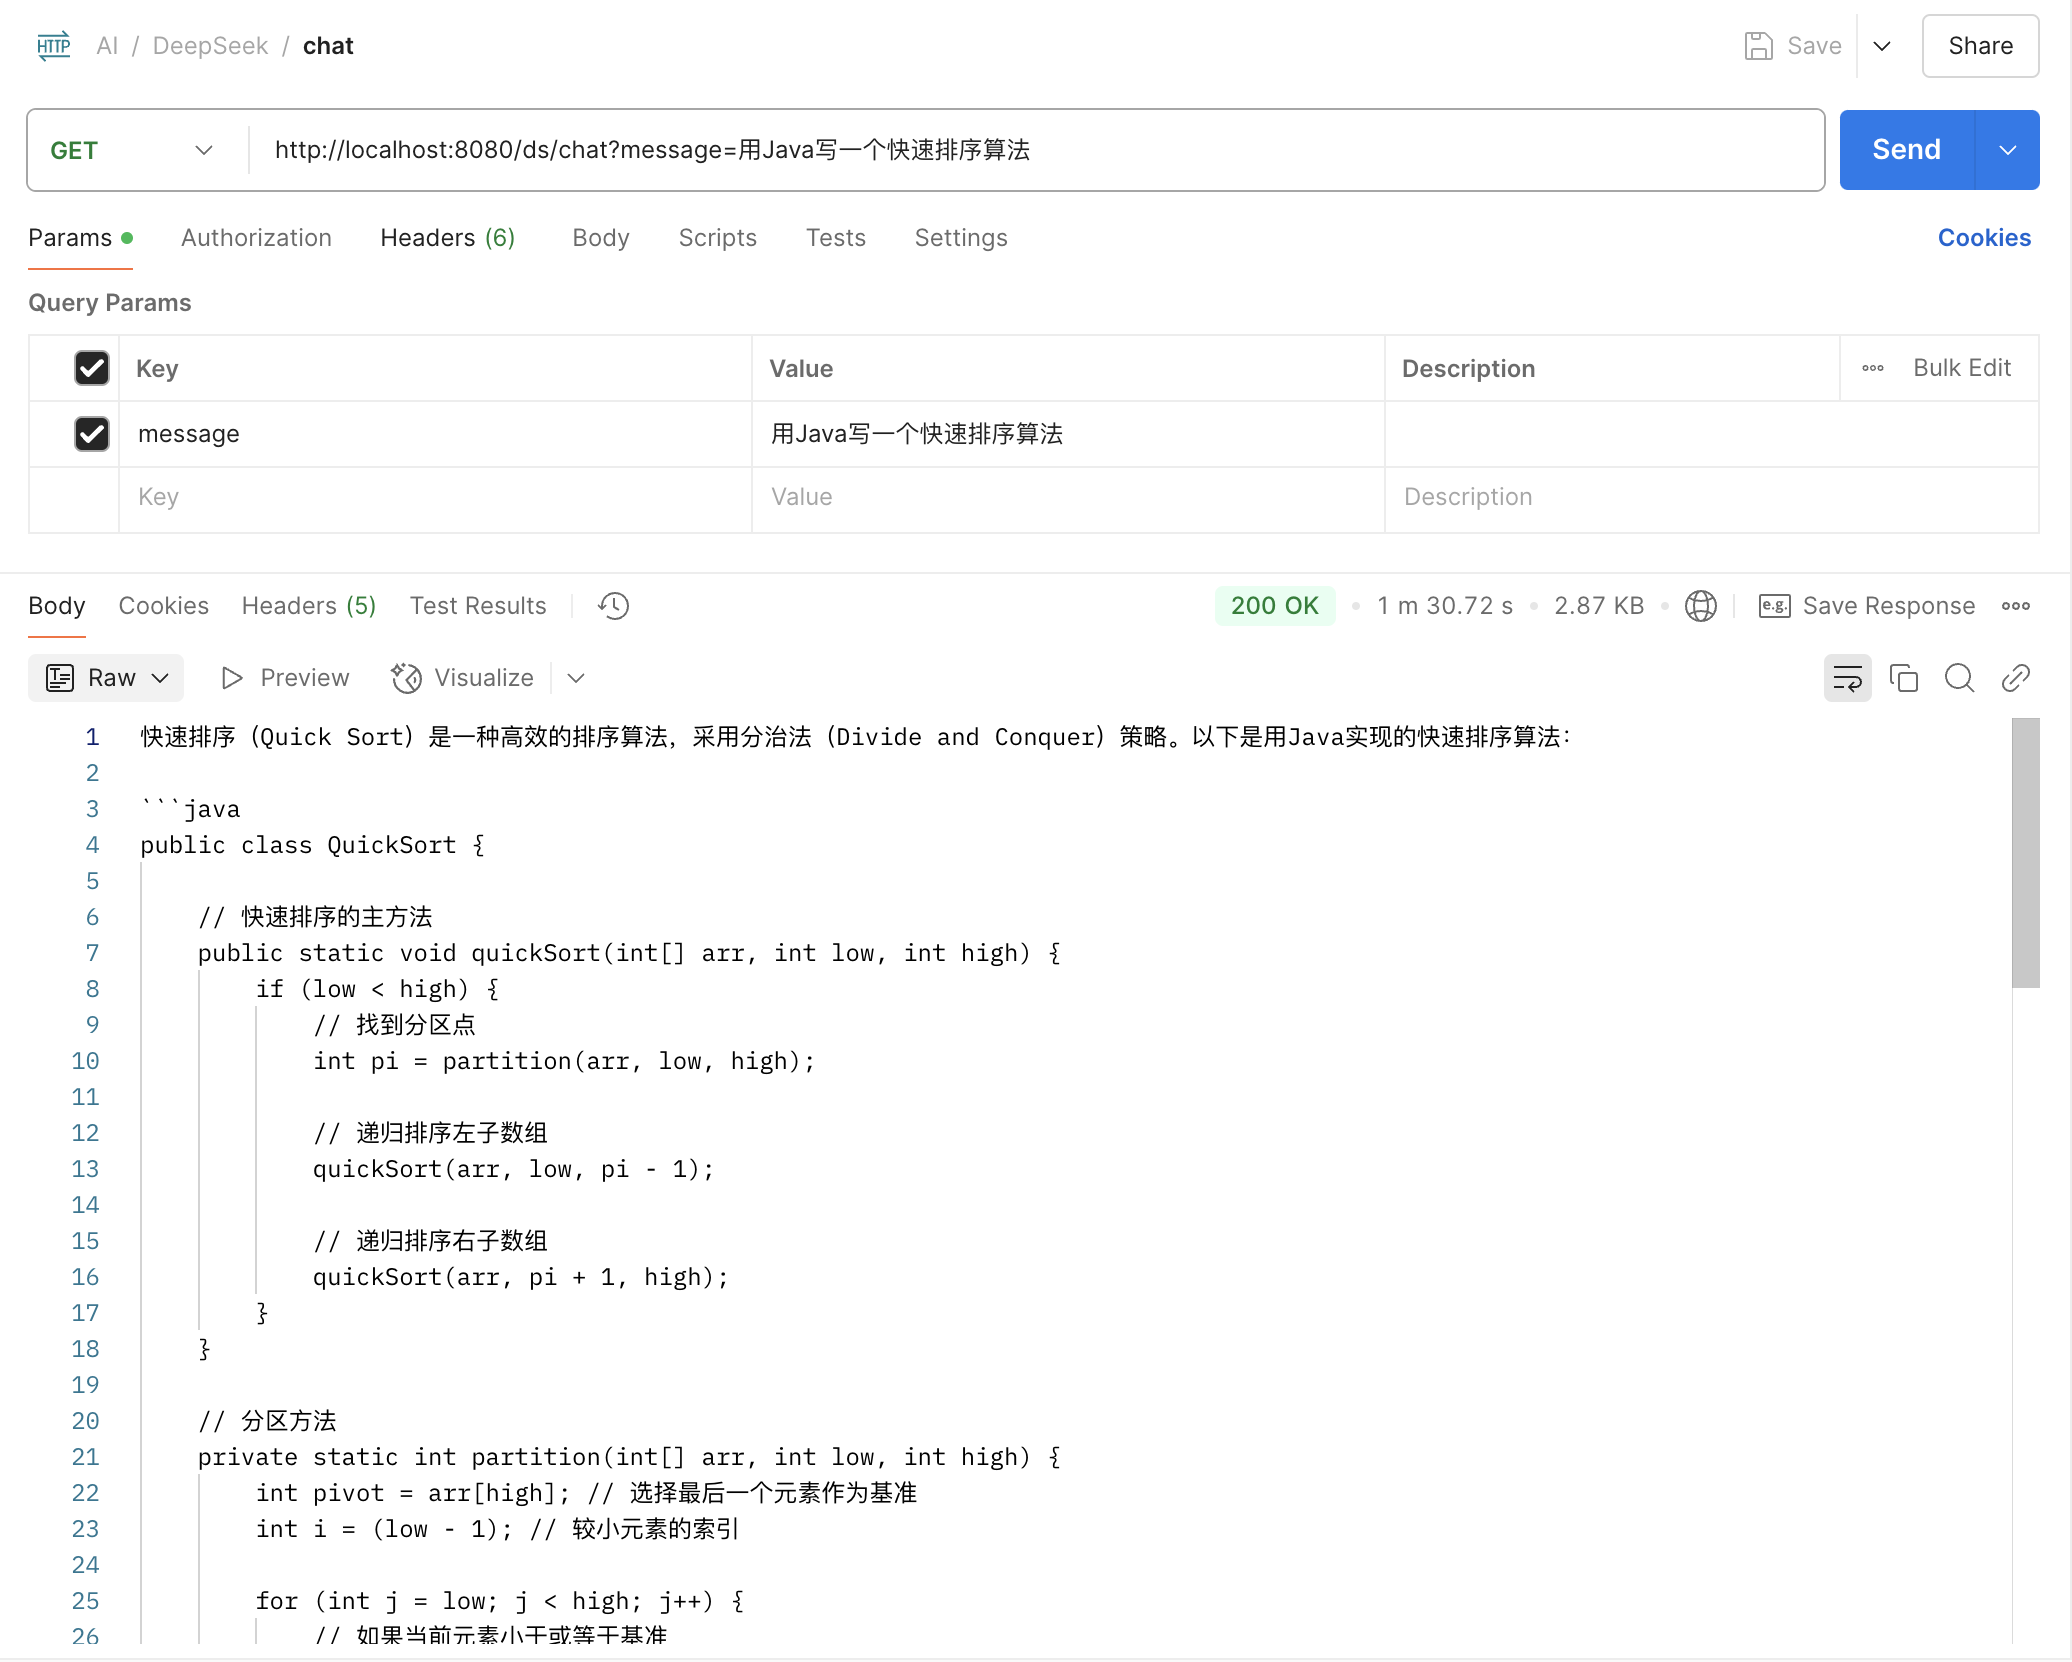
Task: Expand the Send button options dropdown
Action: coord(2007,150)
